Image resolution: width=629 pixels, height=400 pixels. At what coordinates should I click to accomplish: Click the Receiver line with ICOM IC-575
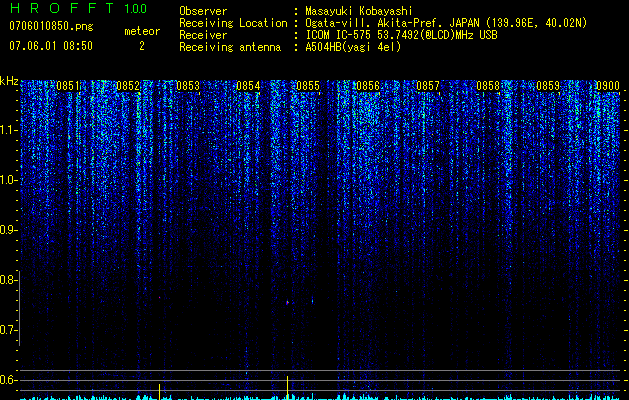338,35
